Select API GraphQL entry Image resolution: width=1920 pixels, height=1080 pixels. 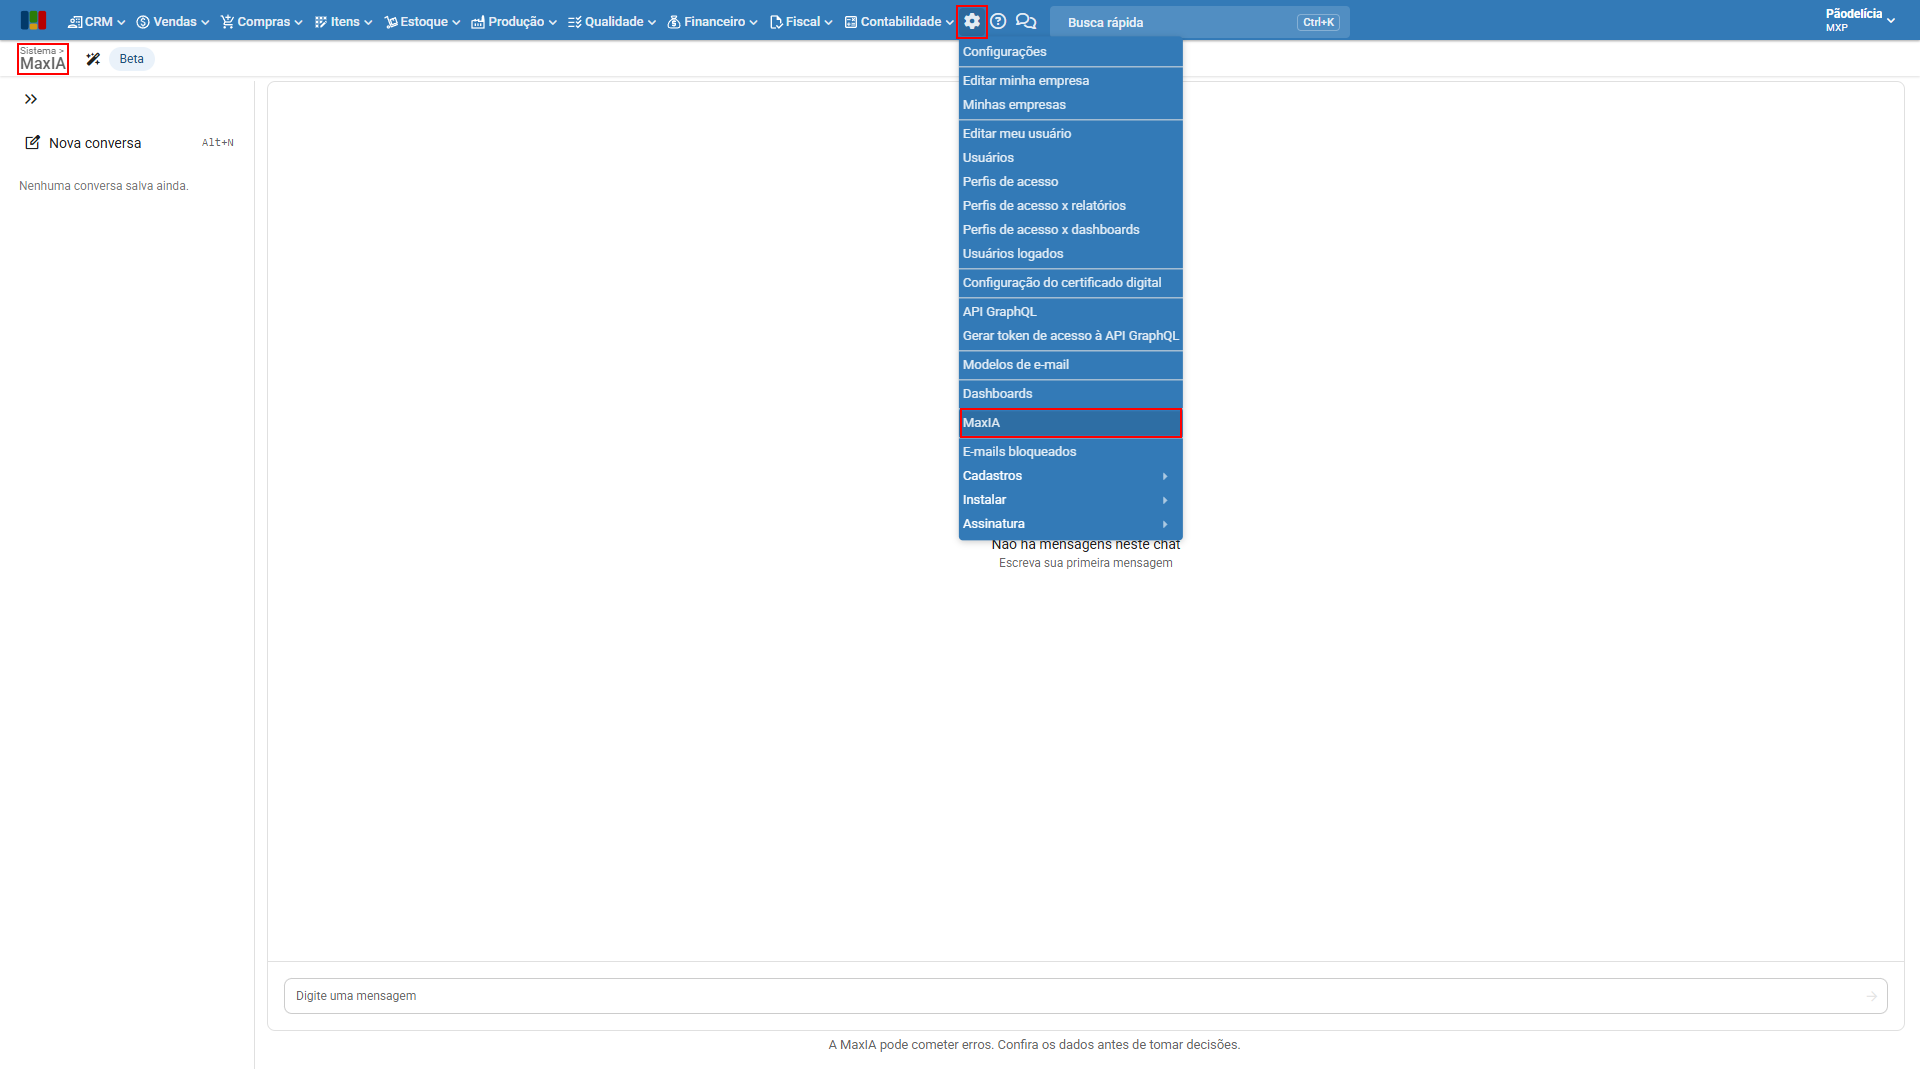pos(1070,312)
